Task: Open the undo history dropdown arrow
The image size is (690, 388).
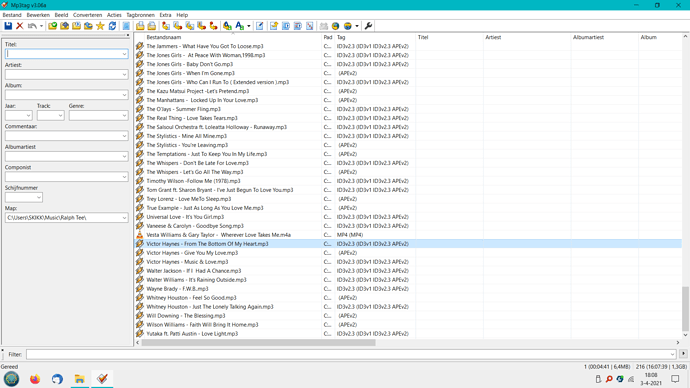Action: coord(41,26)
